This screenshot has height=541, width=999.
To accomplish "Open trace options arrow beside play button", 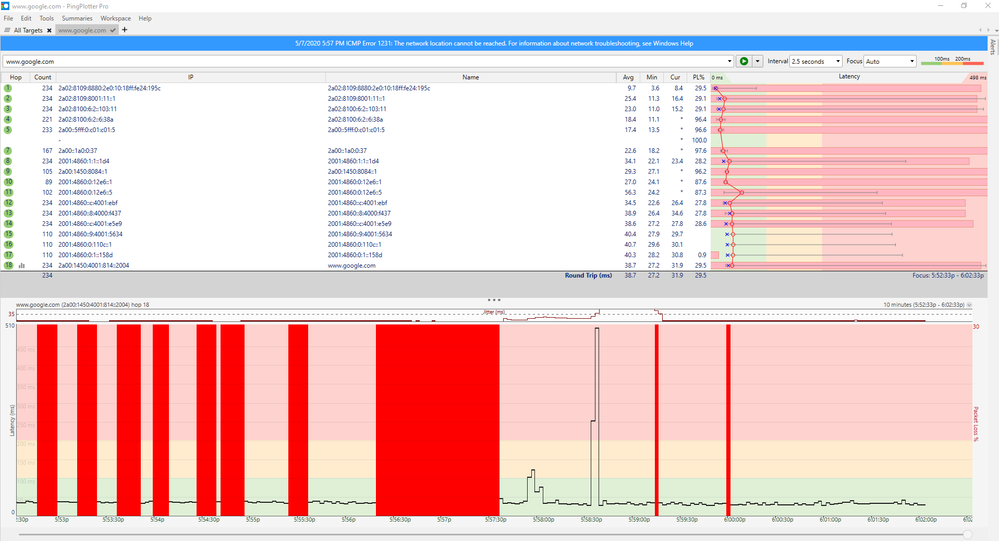I will coord(757,61).
